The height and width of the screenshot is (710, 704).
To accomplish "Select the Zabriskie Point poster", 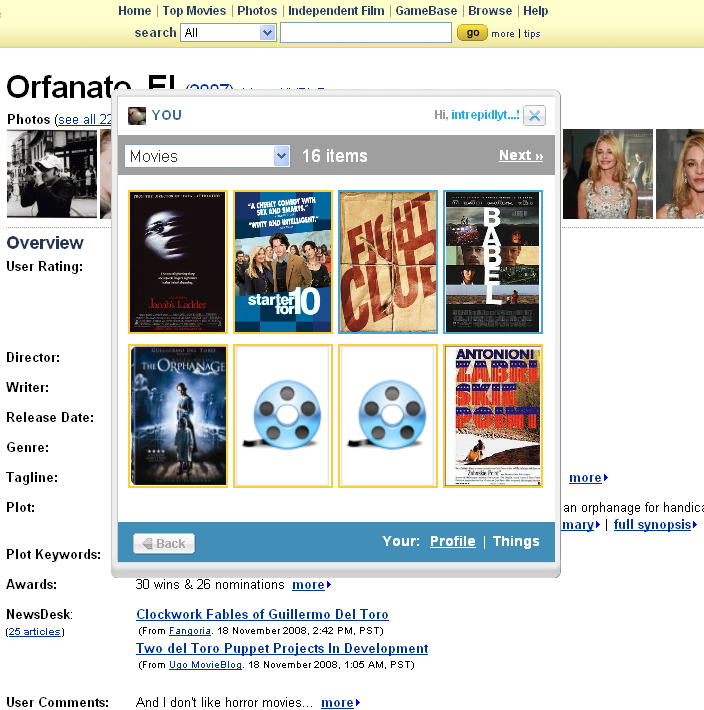I will (493, 416).
